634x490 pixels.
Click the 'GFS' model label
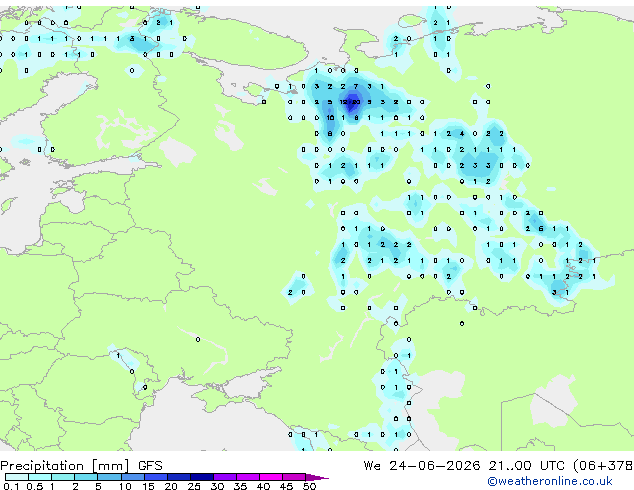tap(150, 466)
